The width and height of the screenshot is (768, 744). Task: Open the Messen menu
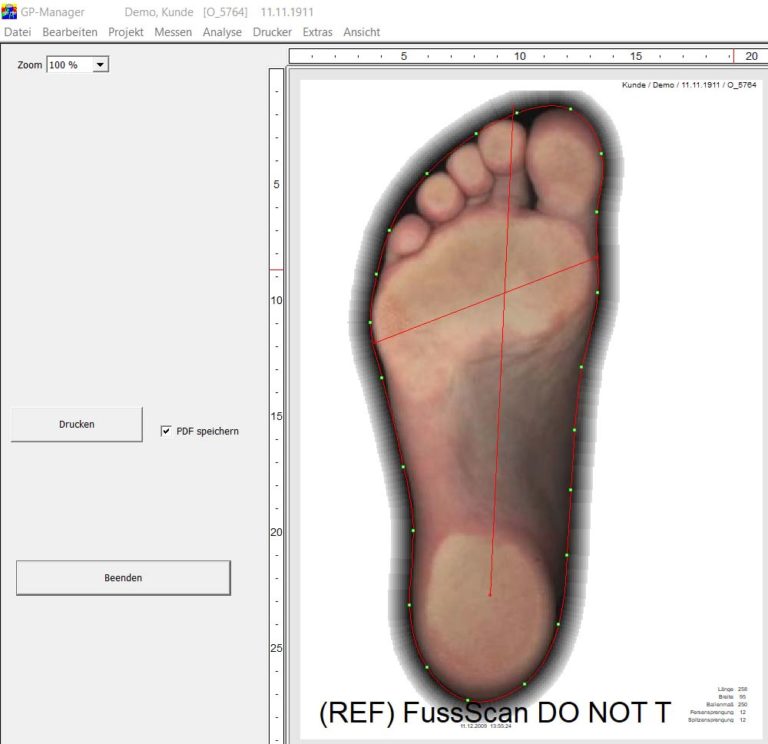pos(173,32)
